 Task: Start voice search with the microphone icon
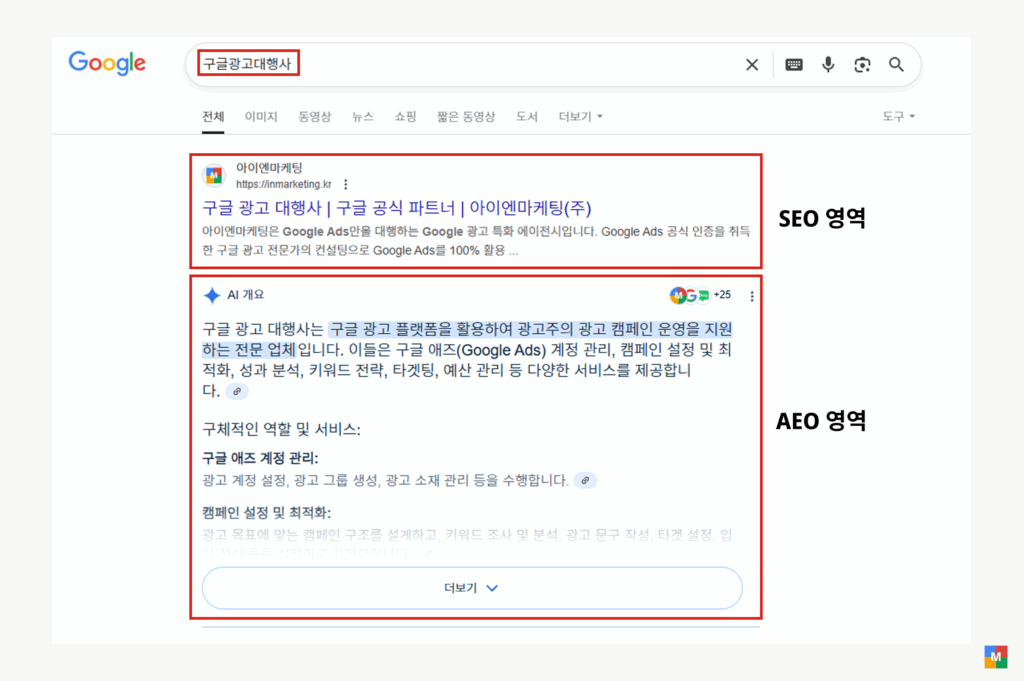click(x=828, y=65)
